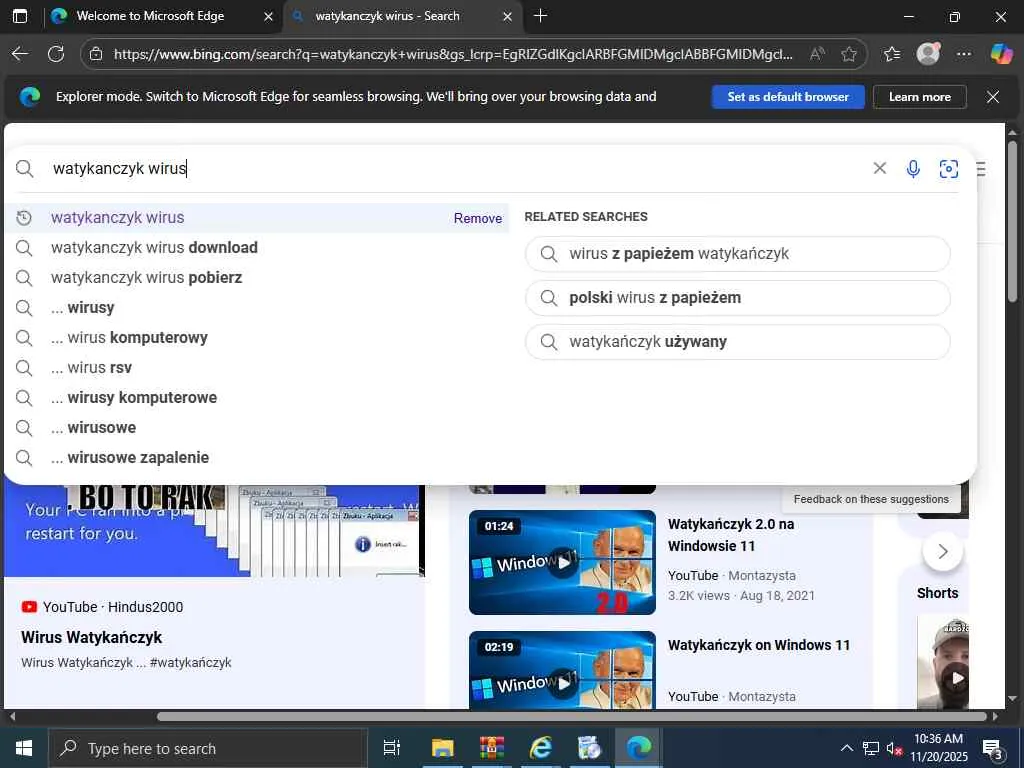Open File Explorer from the taskbar
Image resolution: width=1024 pixels, height=768 pixels.
(442, 748)
